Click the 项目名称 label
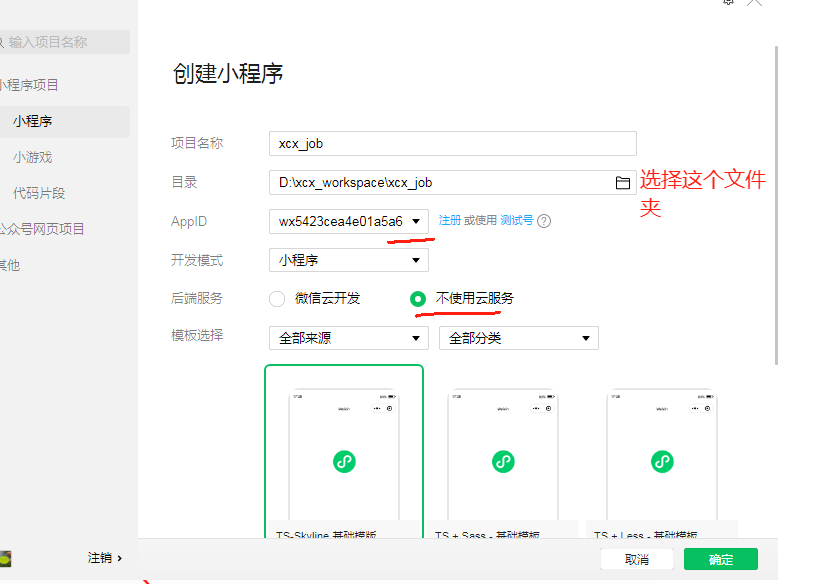 click(197, 143)
